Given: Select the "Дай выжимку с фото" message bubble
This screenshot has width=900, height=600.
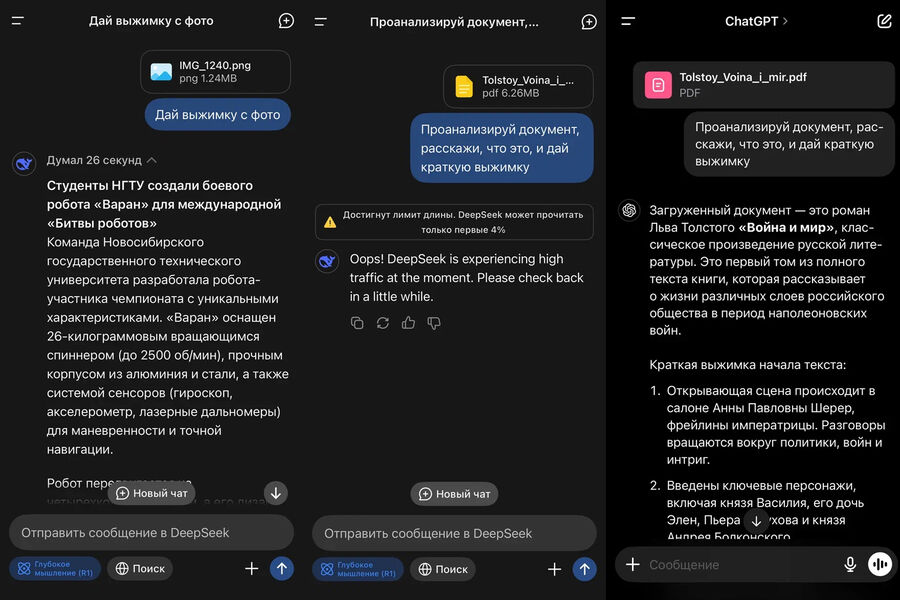Looking at the screenshot, I should (x=218, y=115).
